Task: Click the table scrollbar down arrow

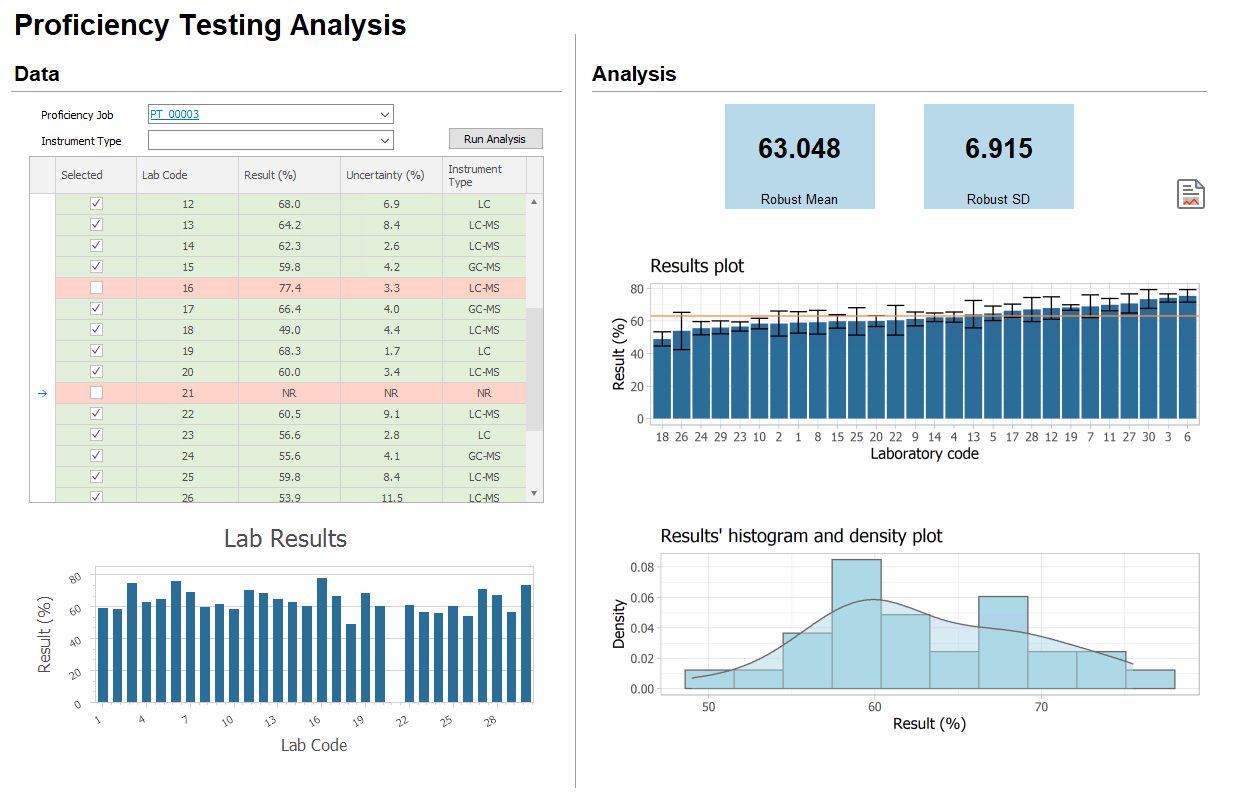Action: [x=534, y=493]
